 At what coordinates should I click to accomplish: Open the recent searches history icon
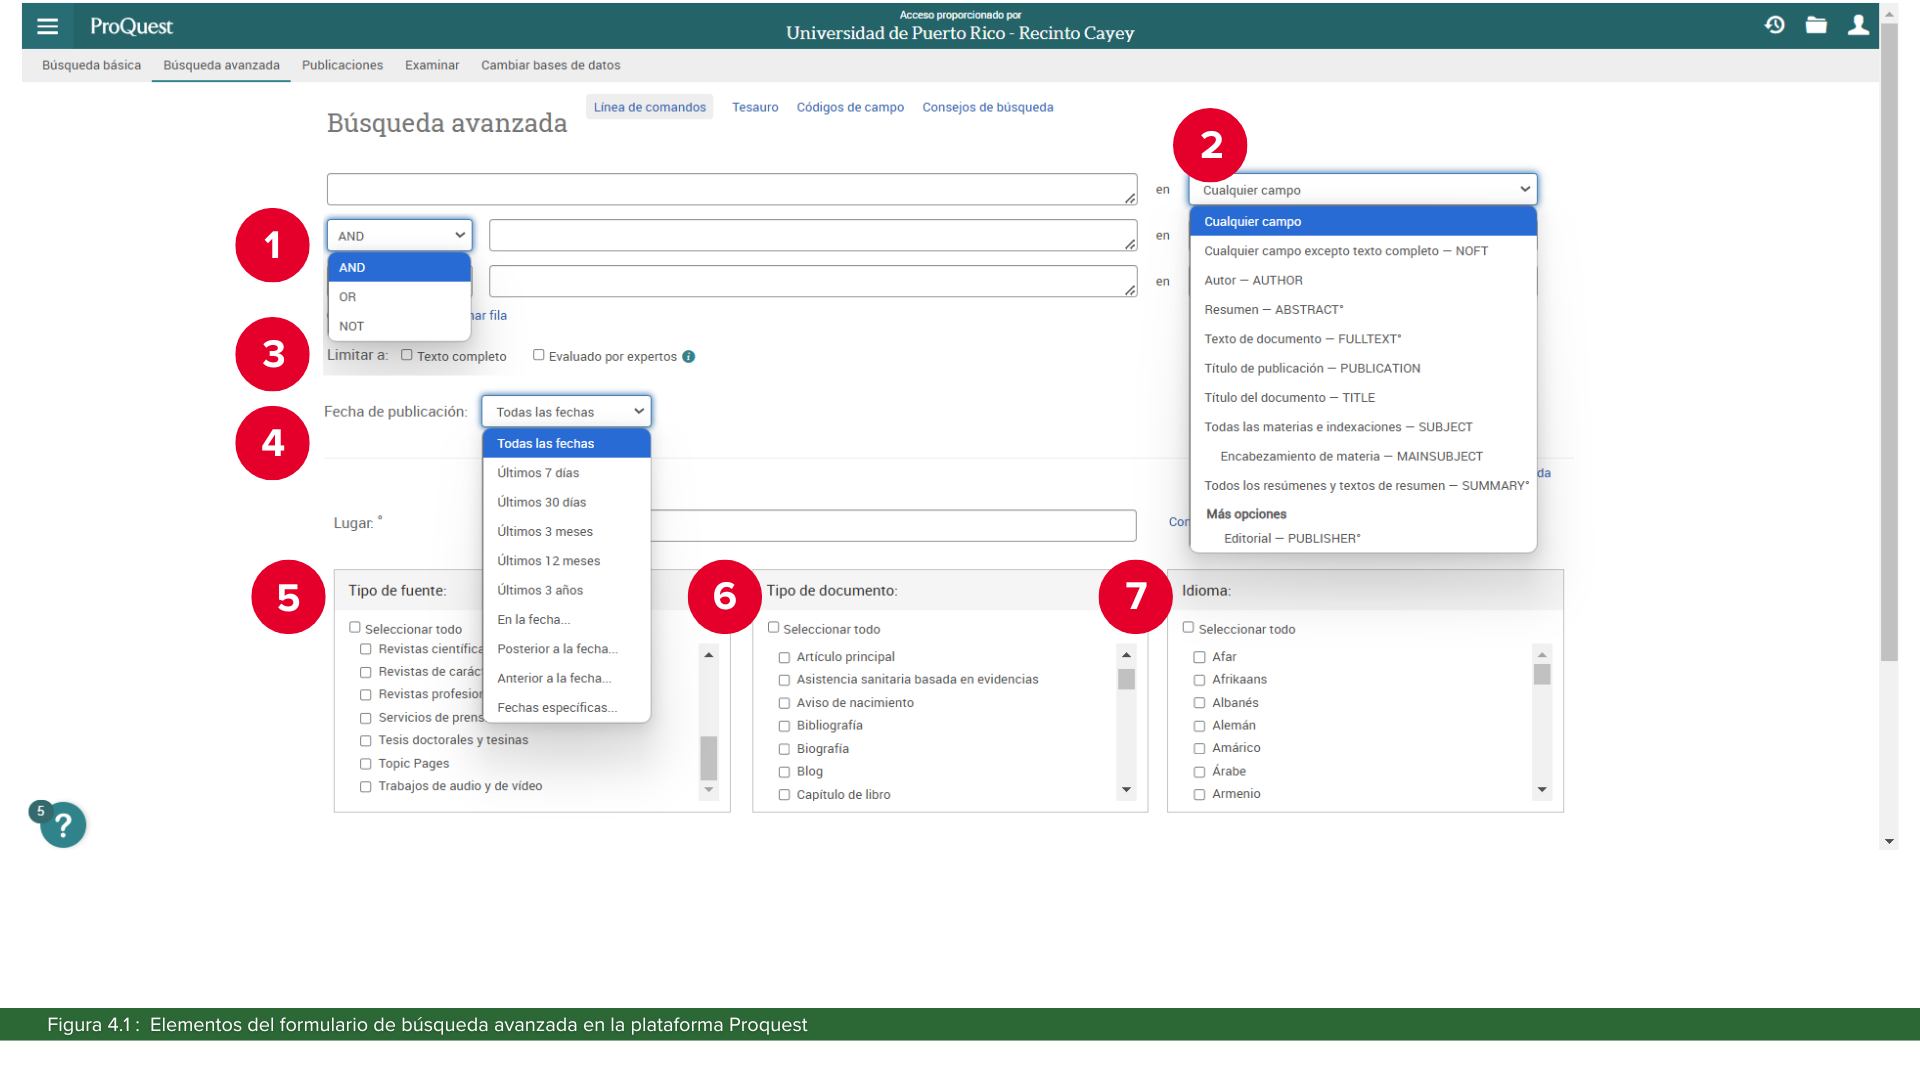pyautogui.click(x=1775, y=25)
